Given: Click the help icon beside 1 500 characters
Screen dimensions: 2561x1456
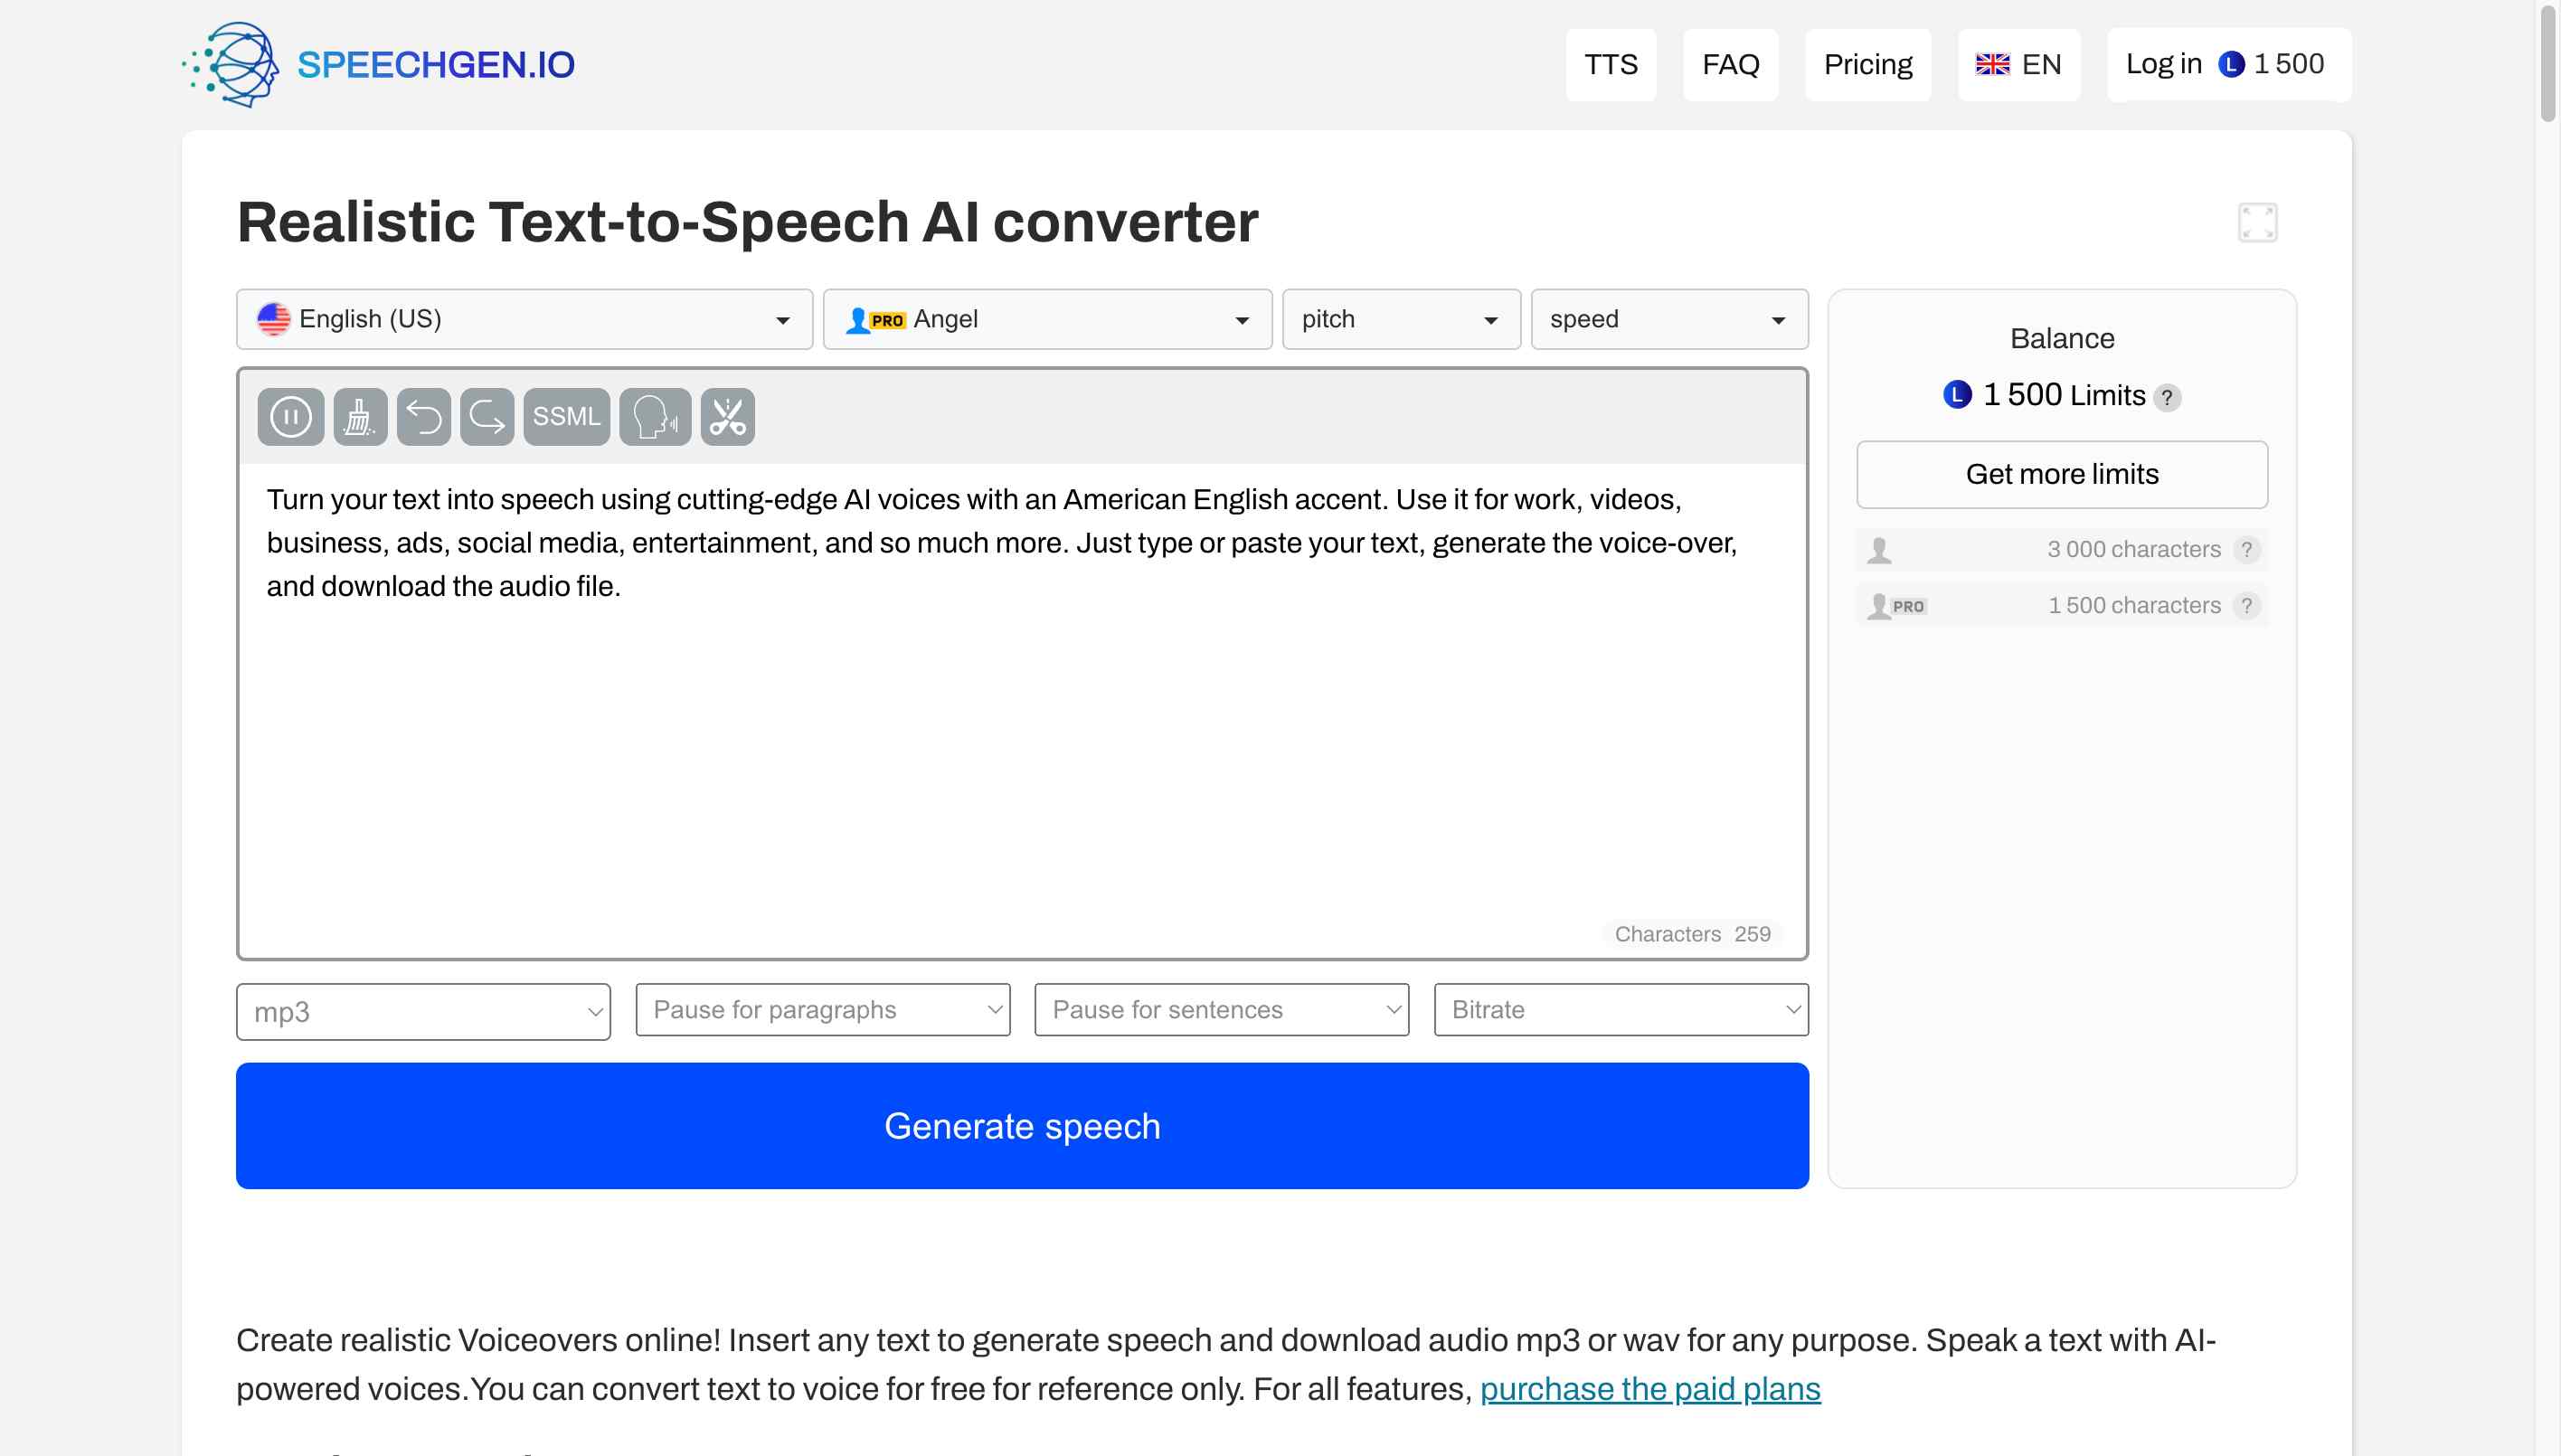Looking at the screenshot, I should pos(2246,605).
